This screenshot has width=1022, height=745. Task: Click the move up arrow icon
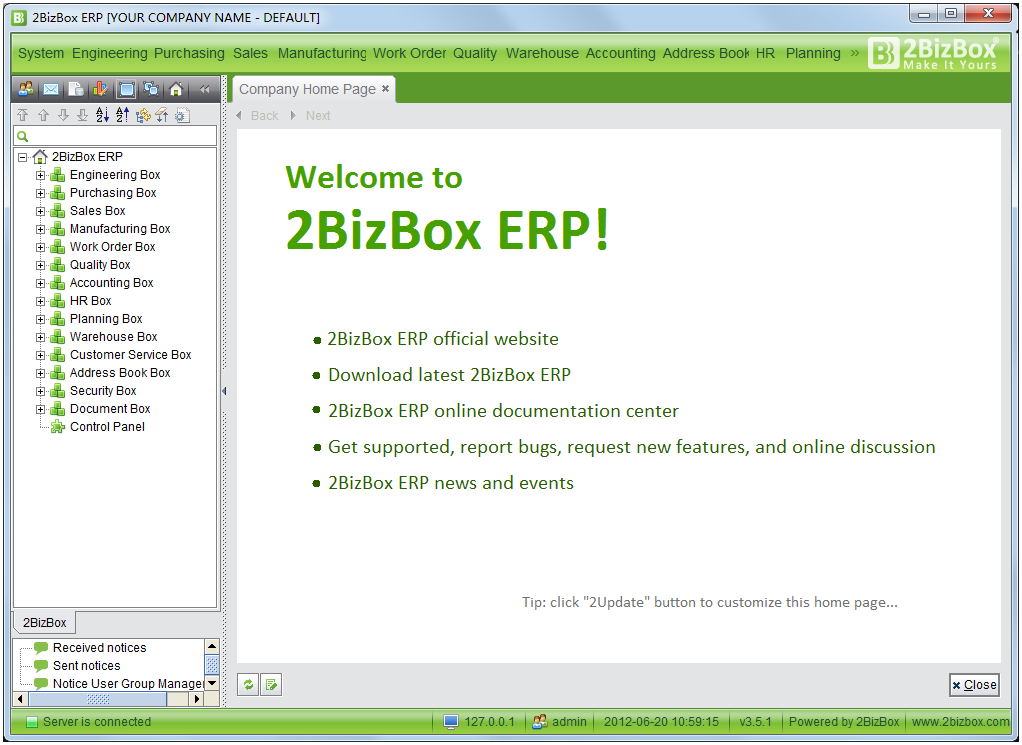(44, 115)
